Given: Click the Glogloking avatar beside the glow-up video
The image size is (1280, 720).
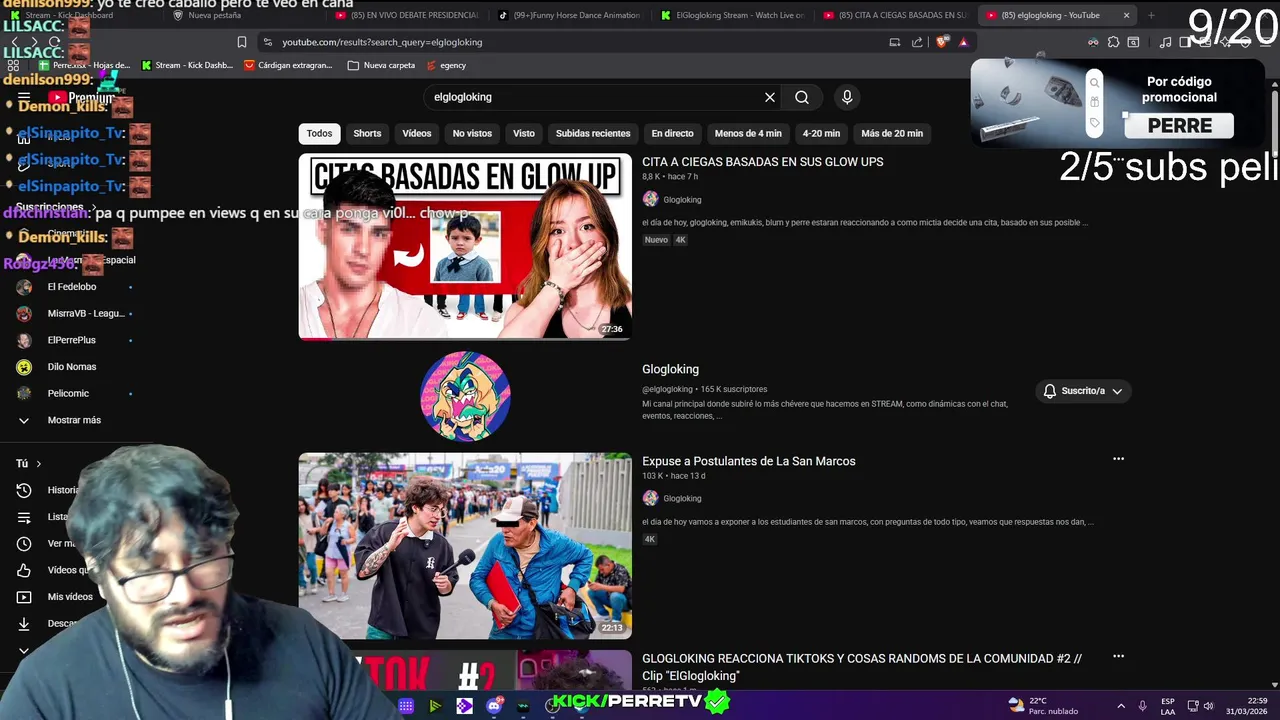Looking at the screenshot, I should click(x=650, y=199).
